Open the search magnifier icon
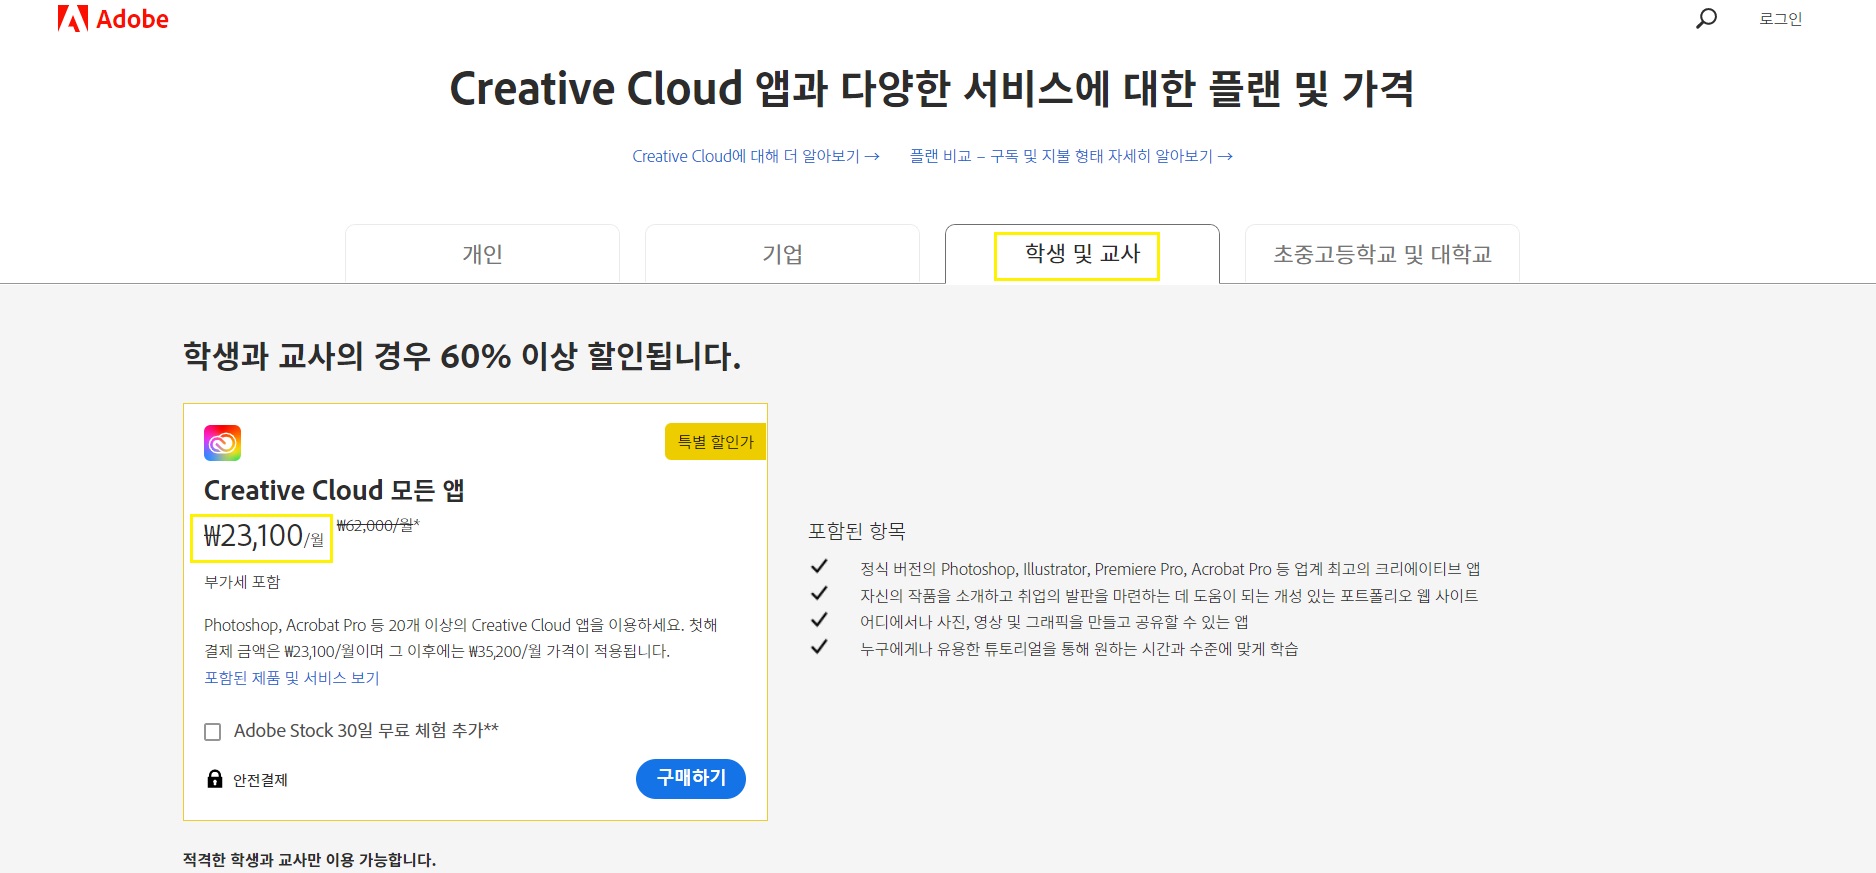Screen dimensions: 1876x873 pyautogui.click(x=1706, y=18)
